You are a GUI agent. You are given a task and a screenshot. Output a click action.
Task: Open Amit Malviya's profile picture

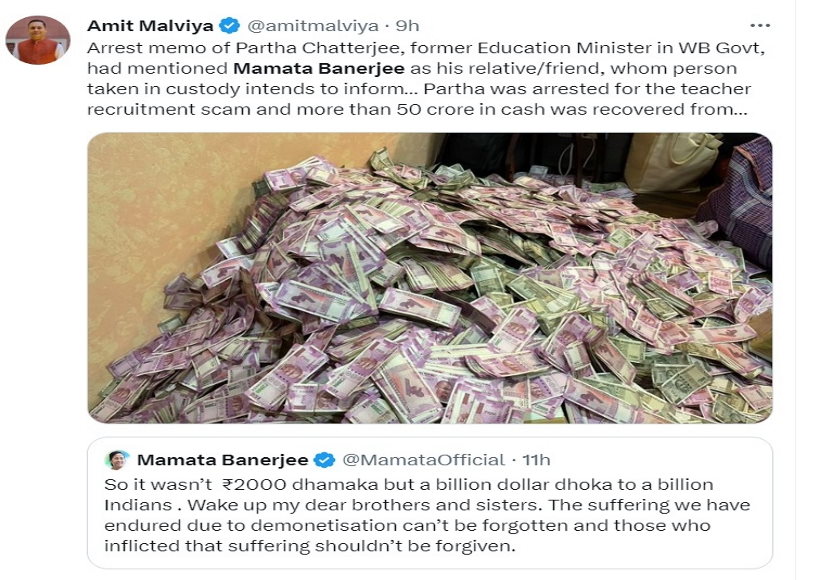tap(38, 41)
